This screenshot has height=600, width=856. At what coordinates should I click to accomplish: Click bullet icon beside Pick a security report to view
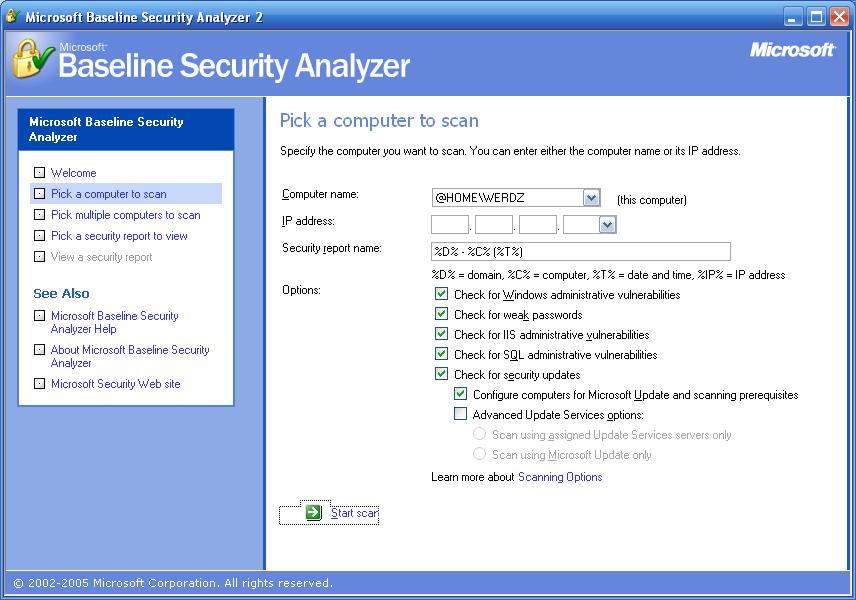tap(39, 236)
